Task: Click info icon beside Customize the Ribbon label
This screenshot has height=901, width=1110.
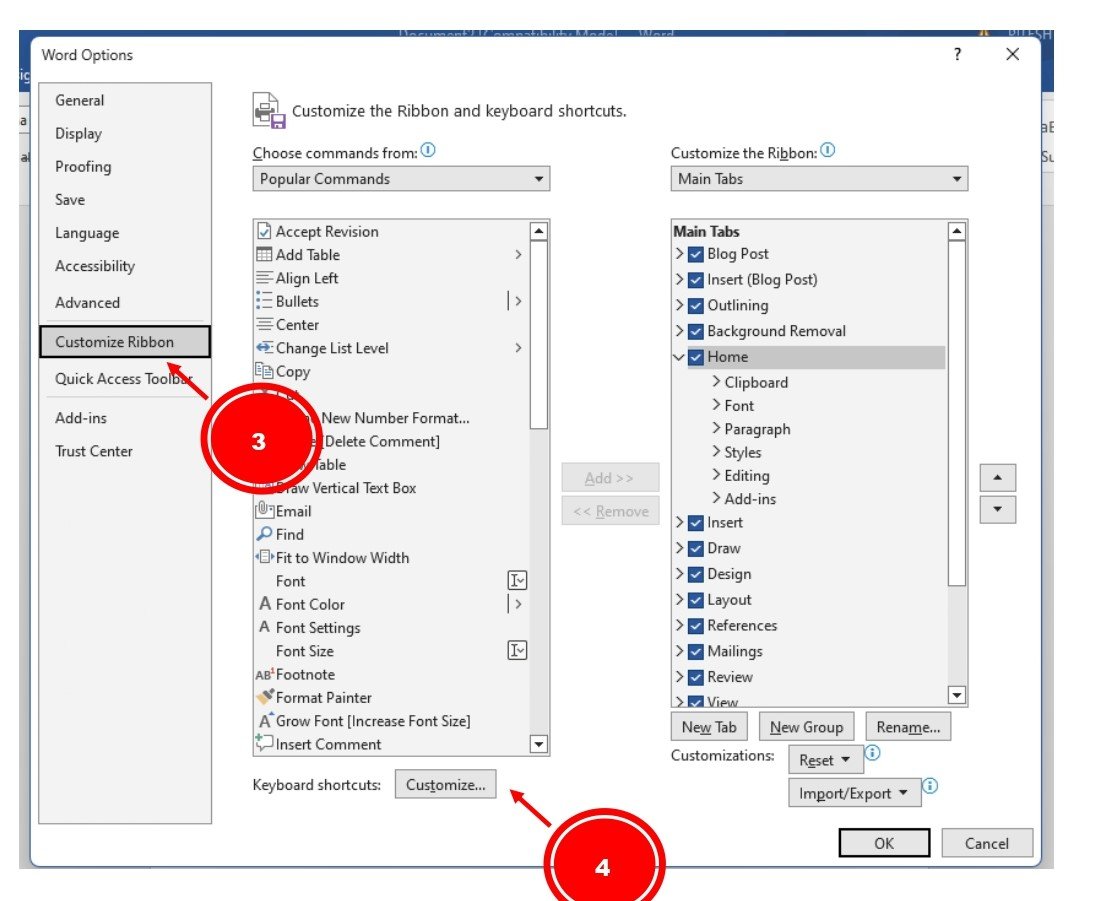Action: point(828,150)
